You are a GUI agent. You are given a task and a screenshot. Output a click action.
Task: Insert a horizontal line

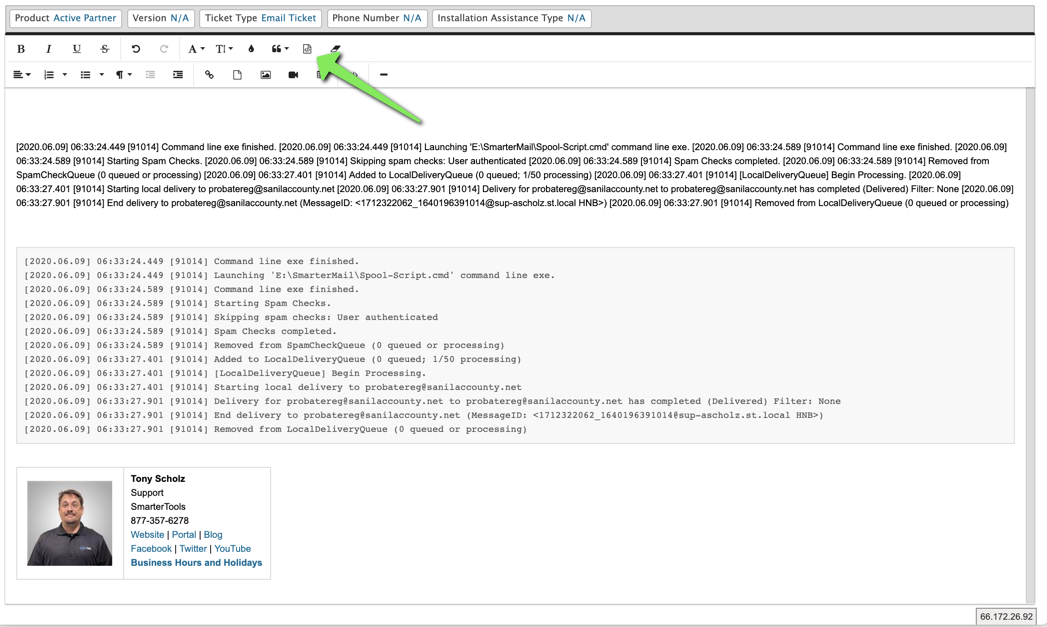tap(383, 75)
